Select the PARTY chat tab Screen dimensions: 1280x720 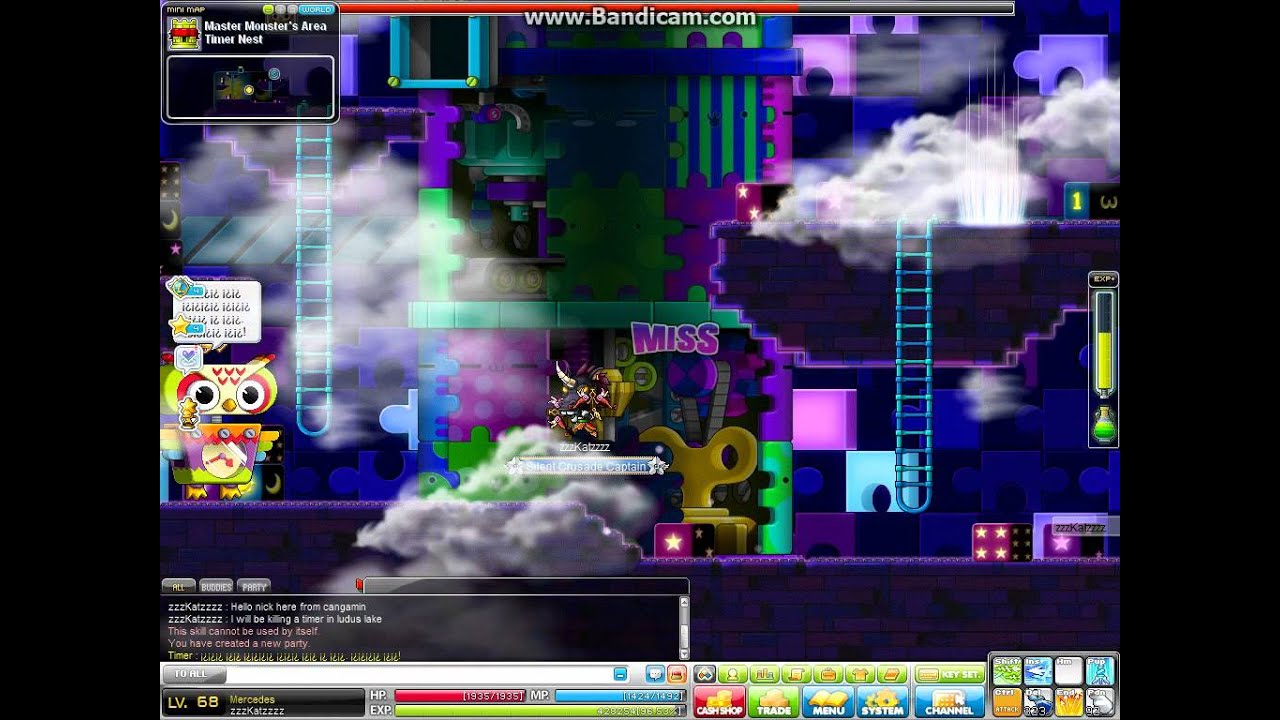coord(254,587)
